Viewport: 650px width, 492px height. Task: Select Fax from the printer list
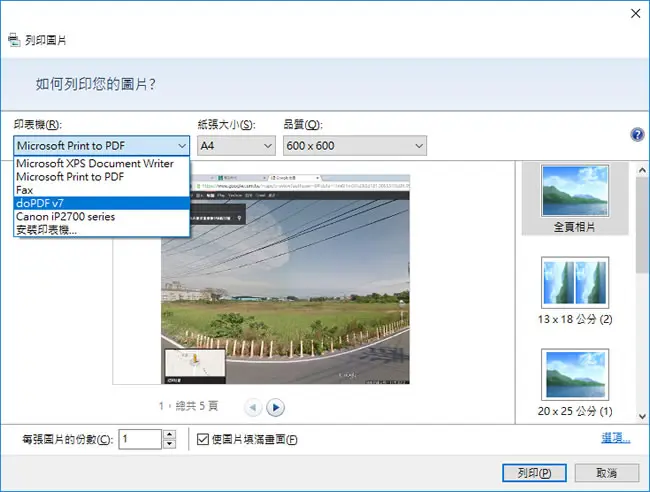tap(102, 190)
